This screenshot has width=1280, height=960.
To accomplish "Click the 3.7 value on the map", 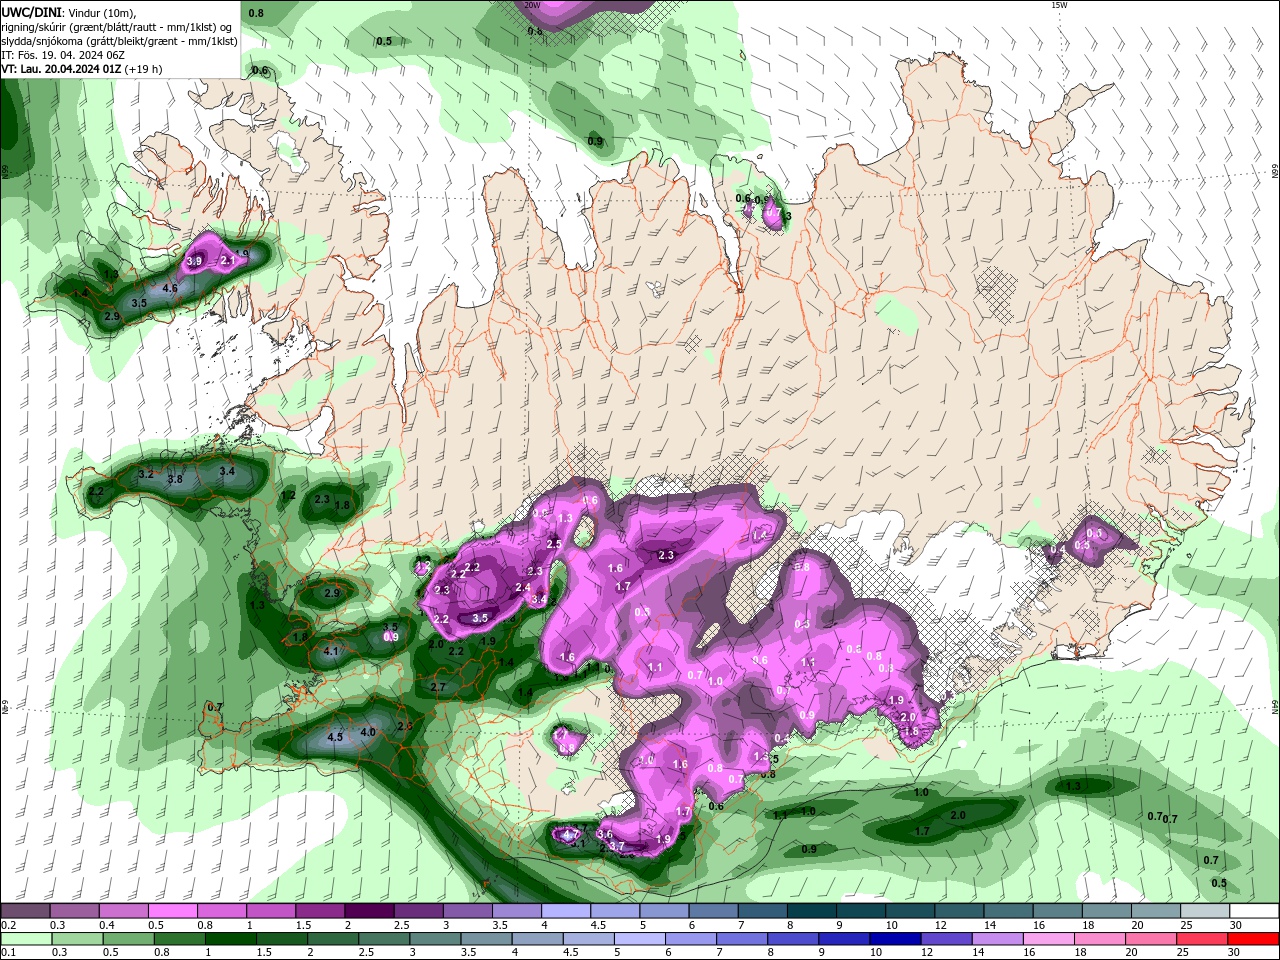I will point(616,847).
